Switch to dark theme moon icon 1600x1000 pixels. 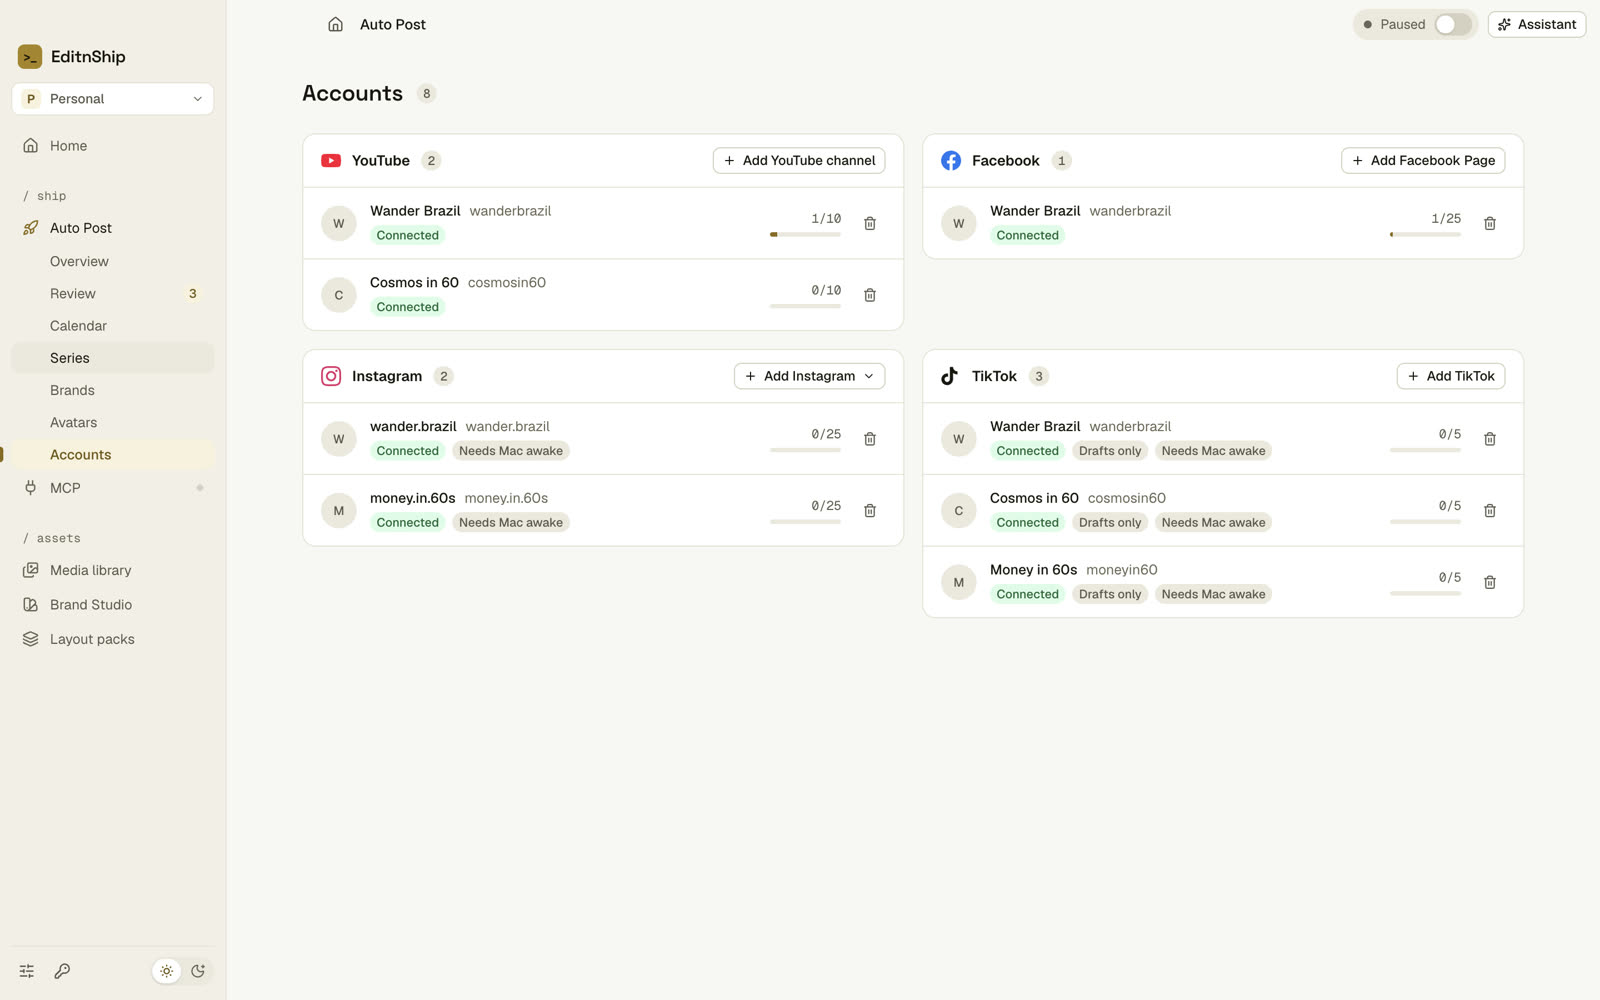[198, 971]
